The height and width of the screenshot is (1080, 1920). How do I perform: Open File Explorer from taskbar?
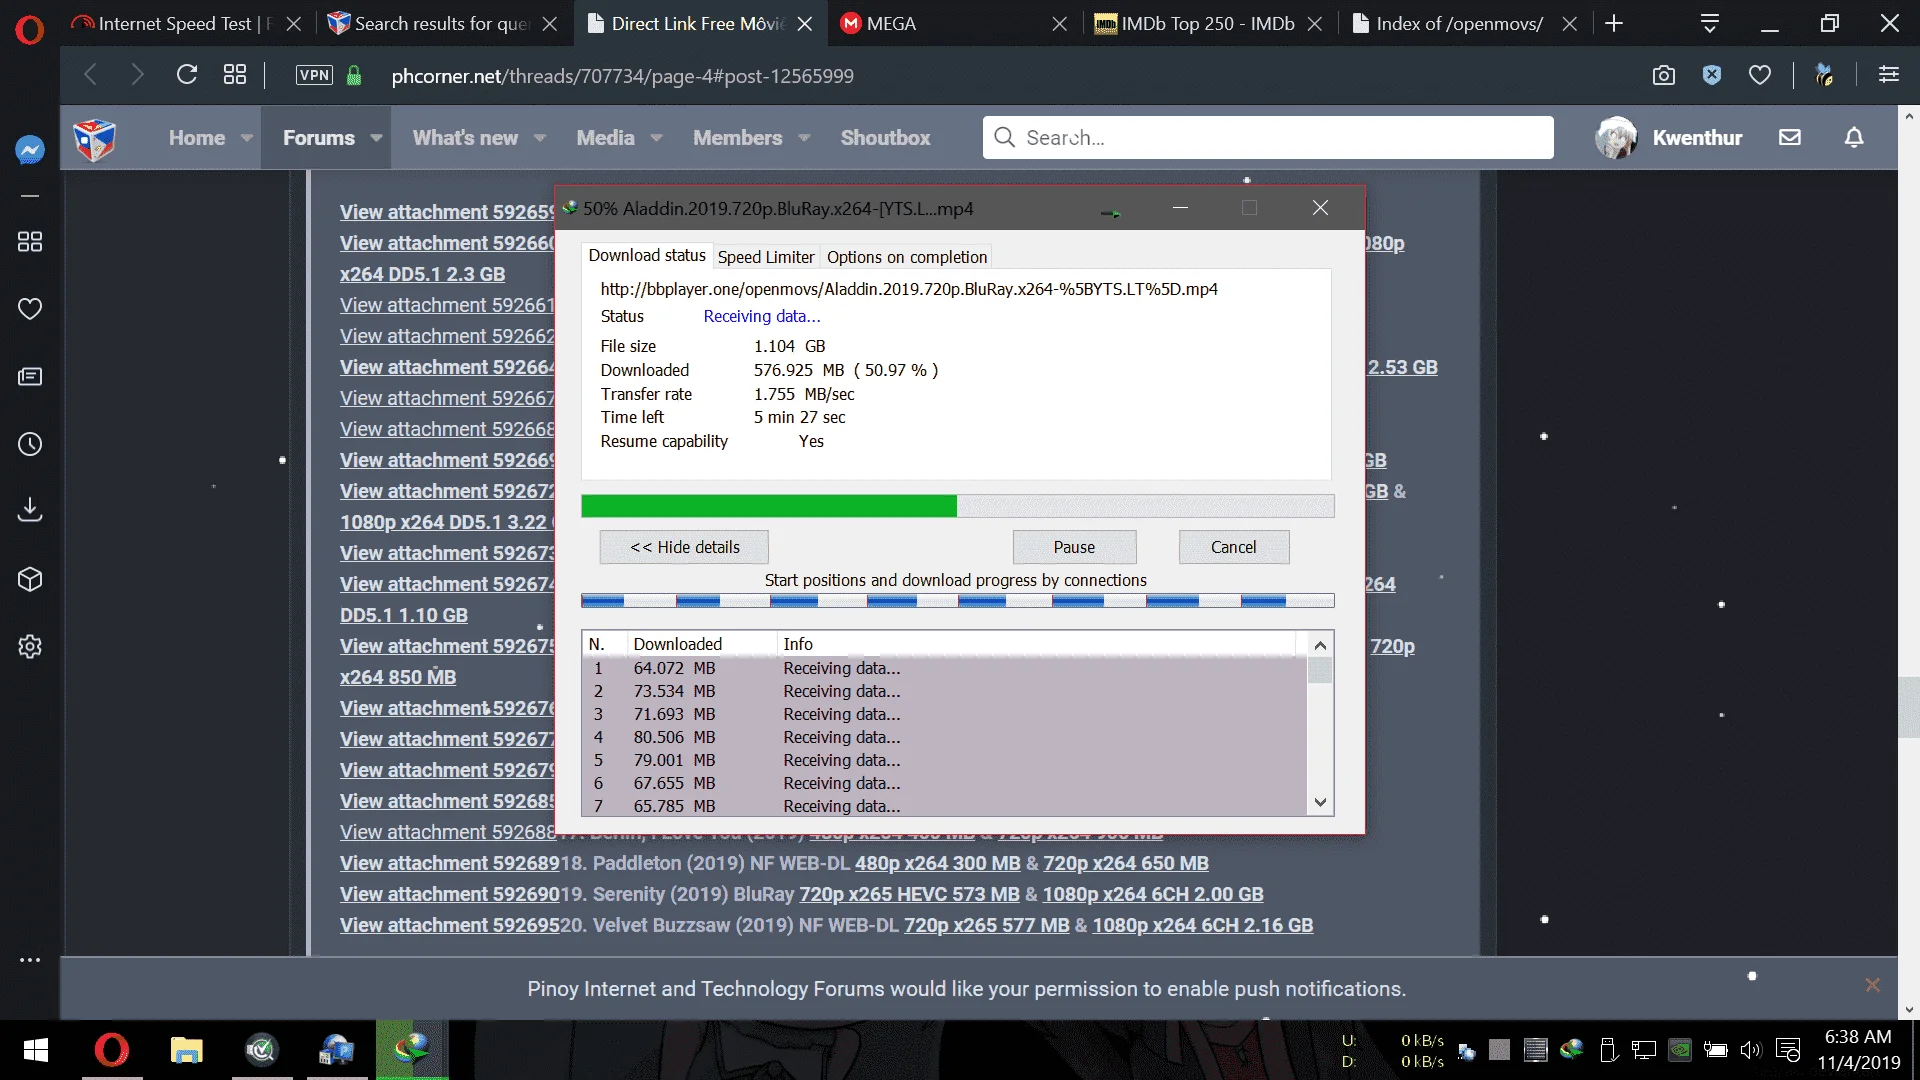[x=186, y=1050]
